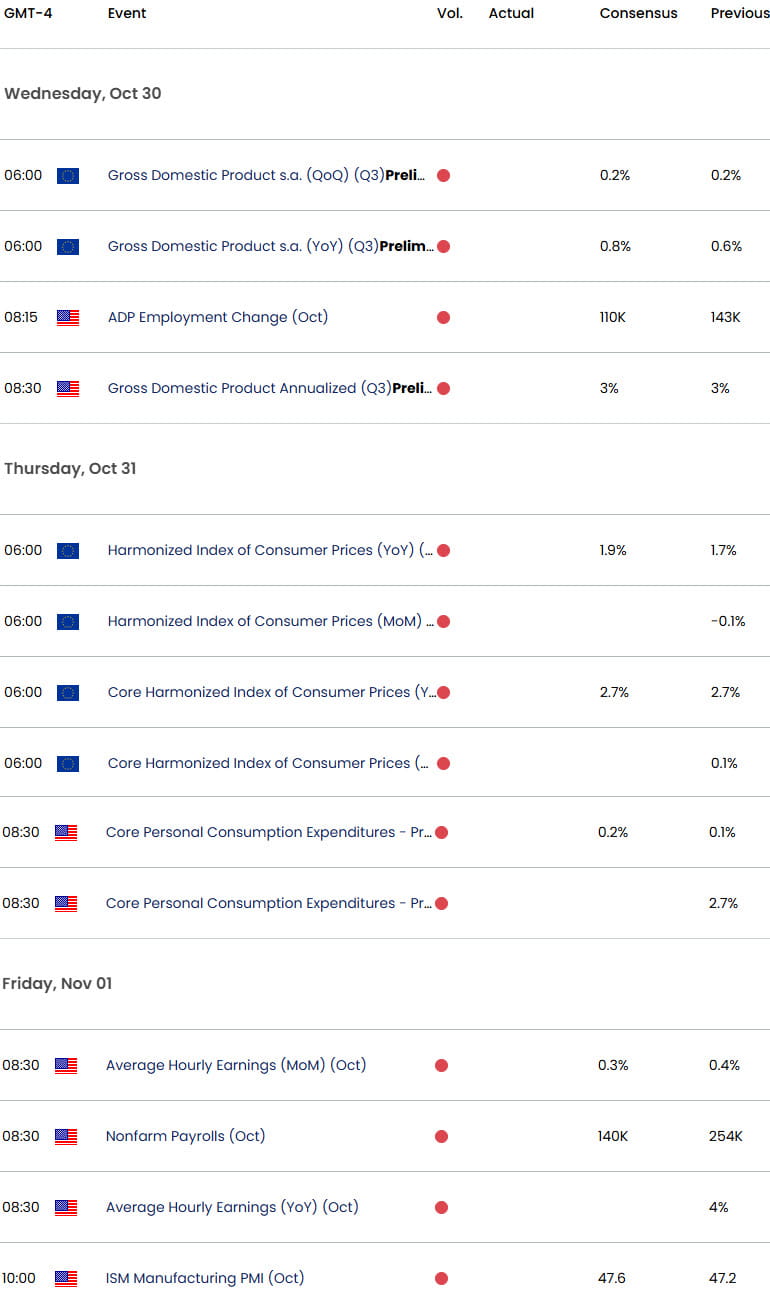Select the volatility dot for ISM Manufacturing PMI
This screenshot has width=770, height=1302.
tap(441, 1278)
